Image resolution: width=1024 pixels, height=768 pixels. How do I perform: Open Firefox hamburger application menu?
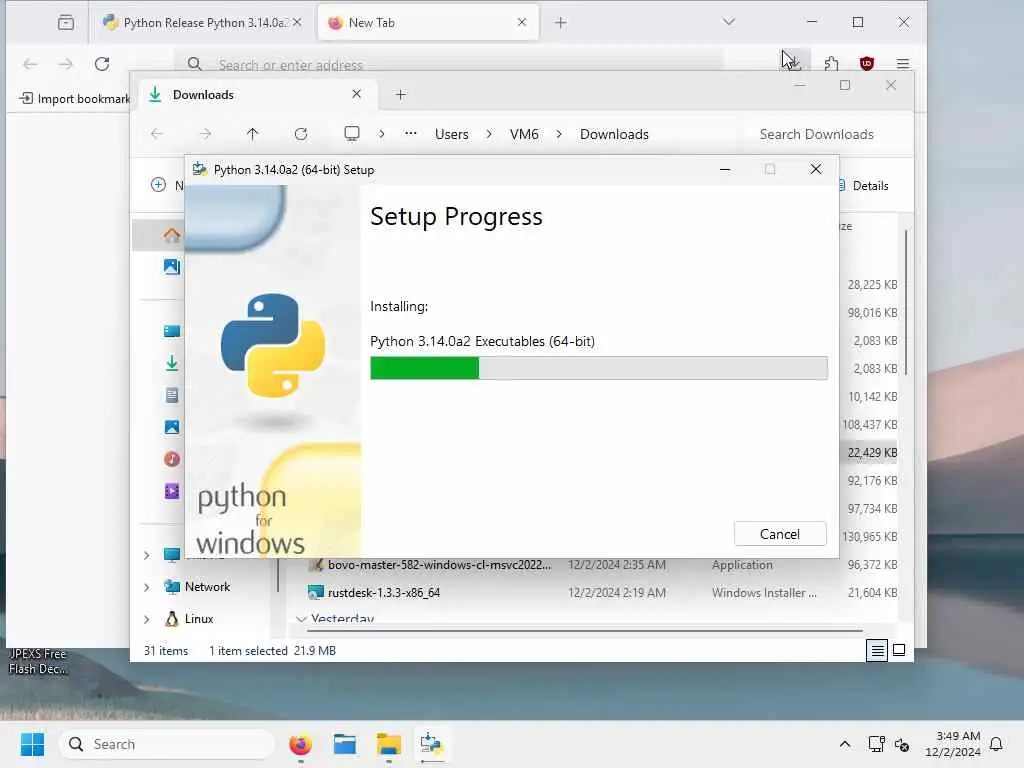[903, 63]
